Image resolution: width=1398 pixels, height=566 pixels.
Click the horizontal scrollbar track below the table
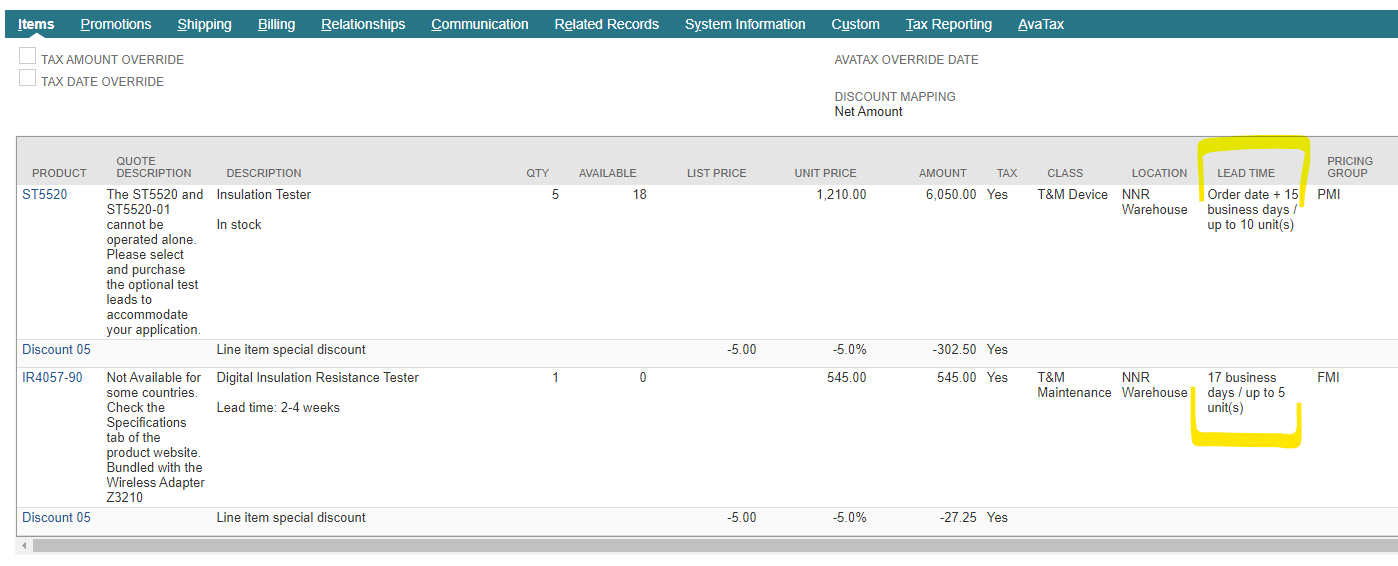click(714, 546)
